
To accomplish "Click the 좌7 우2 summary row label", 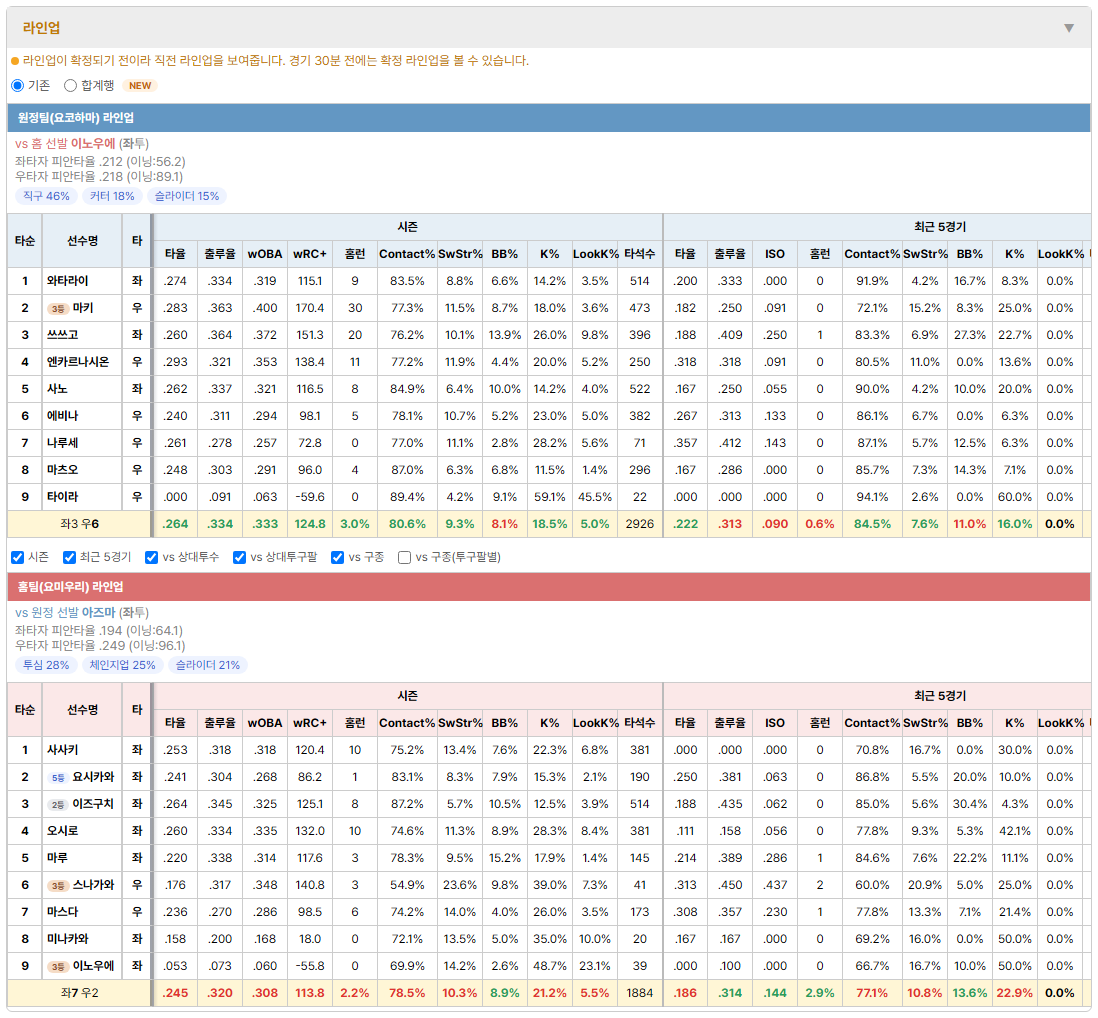I will click(x=79, y=993).
